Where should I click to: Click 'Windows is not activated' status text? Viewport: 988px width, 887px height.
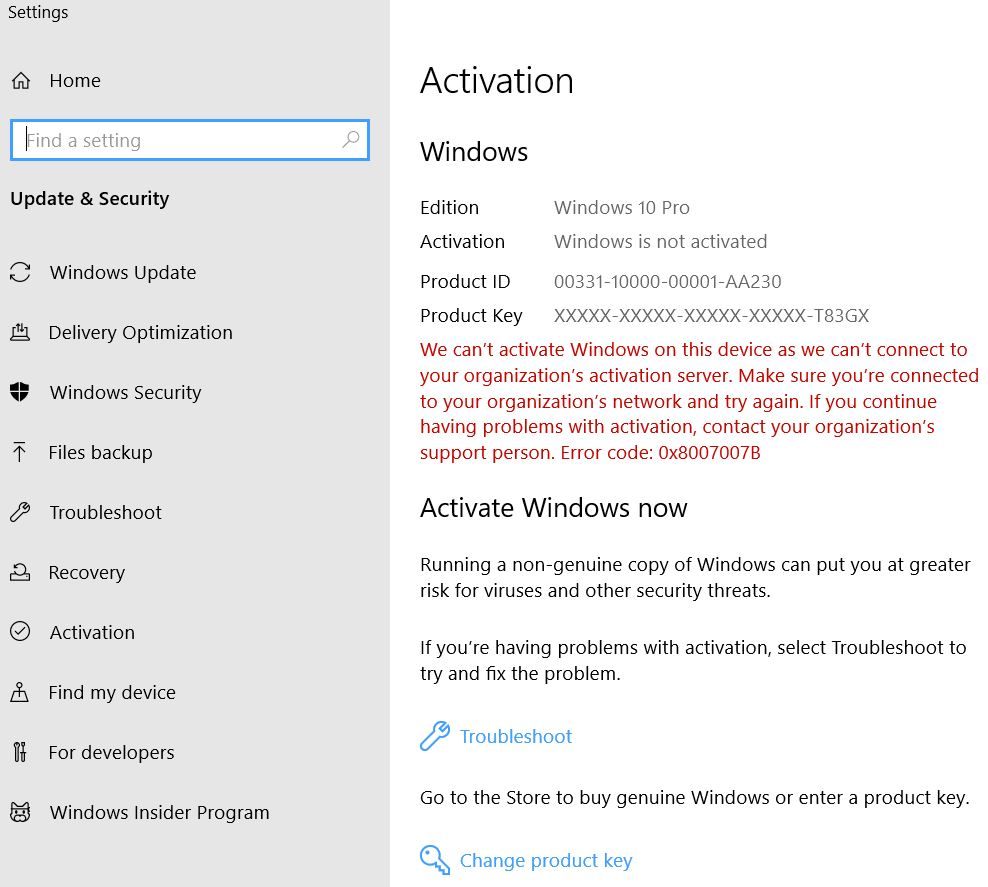(x=660, y=241)
